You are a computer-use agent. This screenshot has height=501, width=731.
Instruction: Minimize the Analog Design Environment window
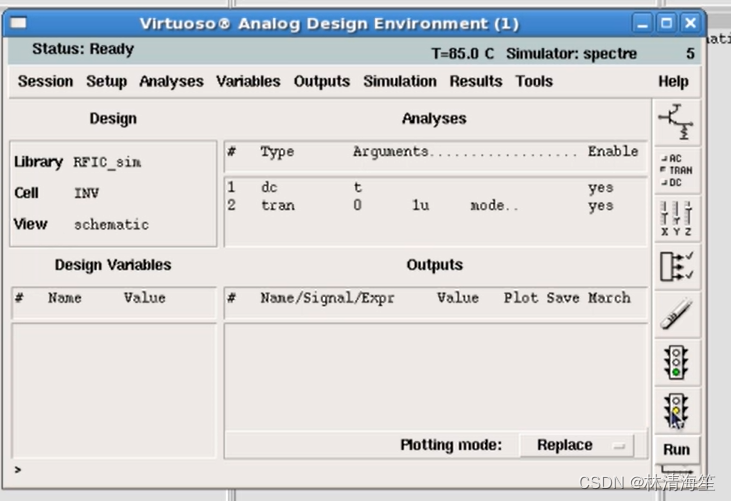[642, 23]
